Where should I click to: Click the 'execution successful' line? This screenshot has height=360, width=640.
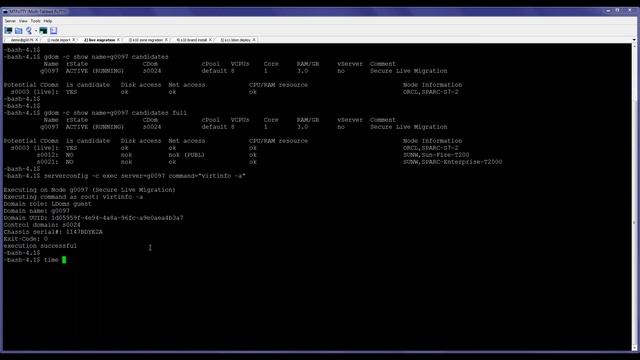coord(40,246)
